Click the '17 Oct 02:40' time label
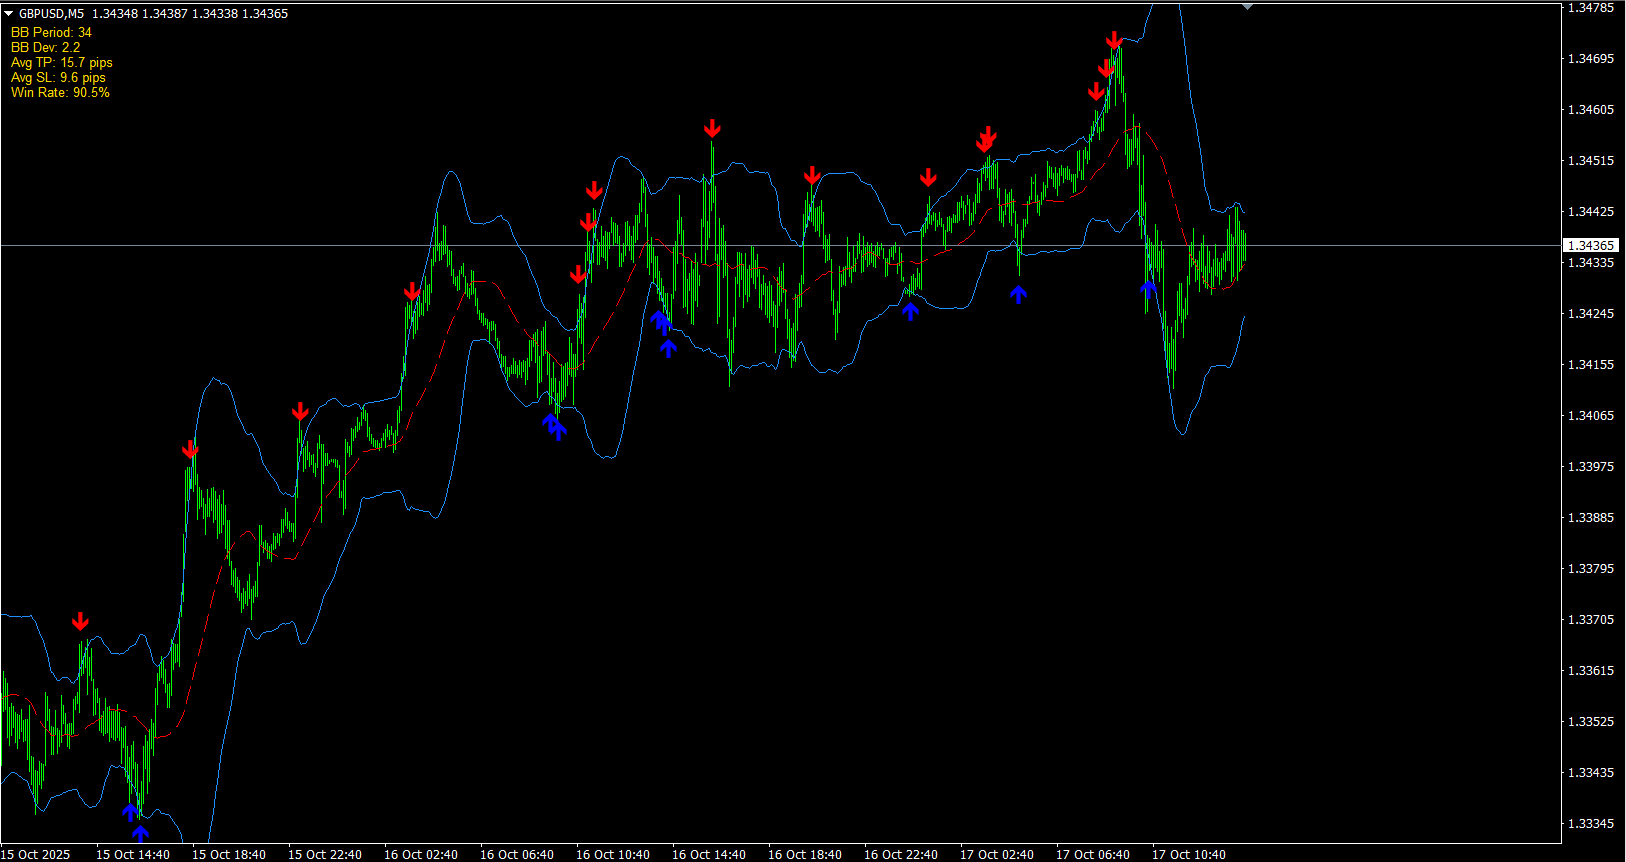Image resolution: width=1626 pixels, height=862 pixels. 997,855
